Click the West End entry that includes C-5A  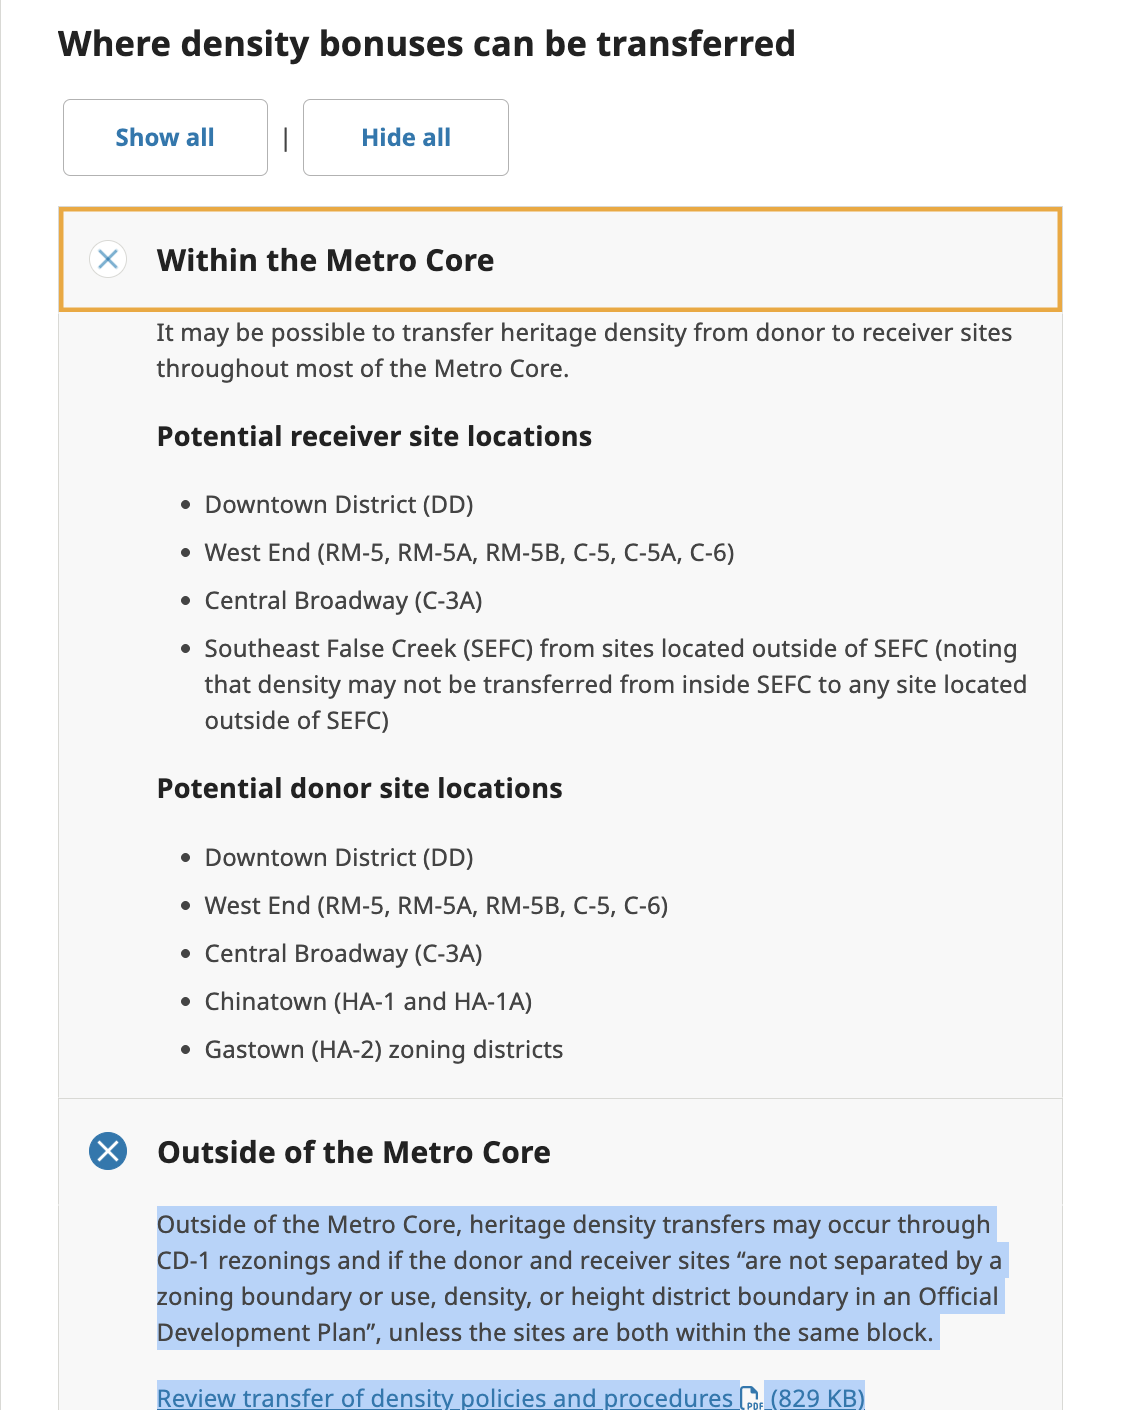coord(469,553)
